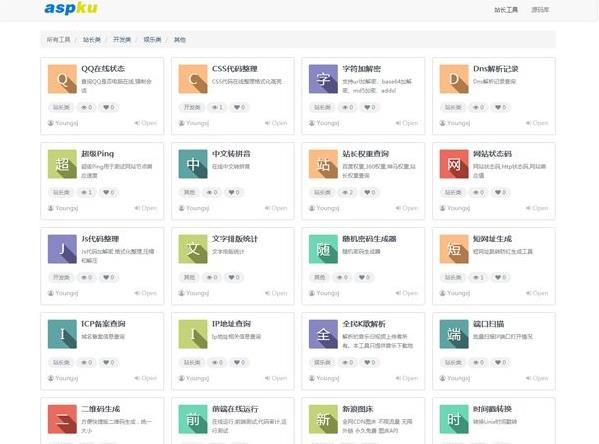Select the 所有工具 category tab
599x444 pixels.
pos(58,39)
